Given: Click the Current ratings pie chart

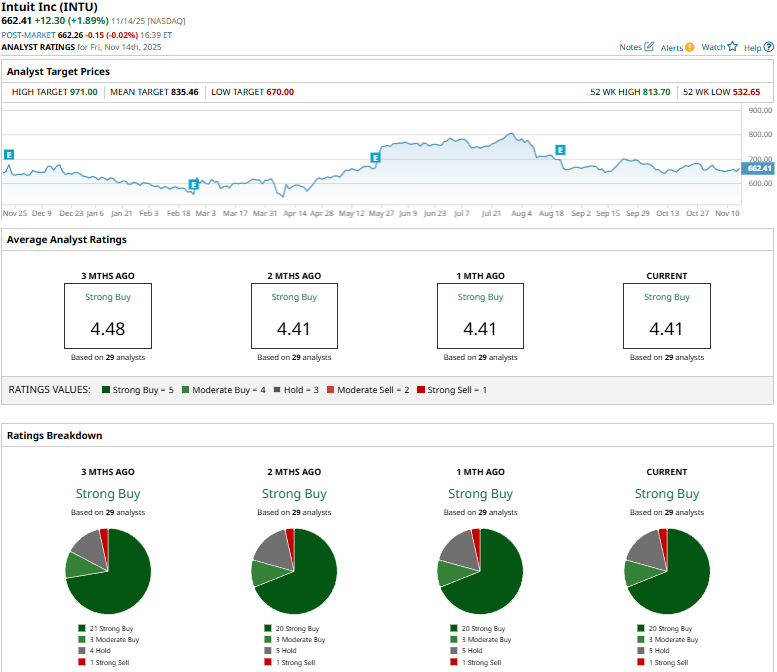Looking at the screenshot, I should (667, 571).
